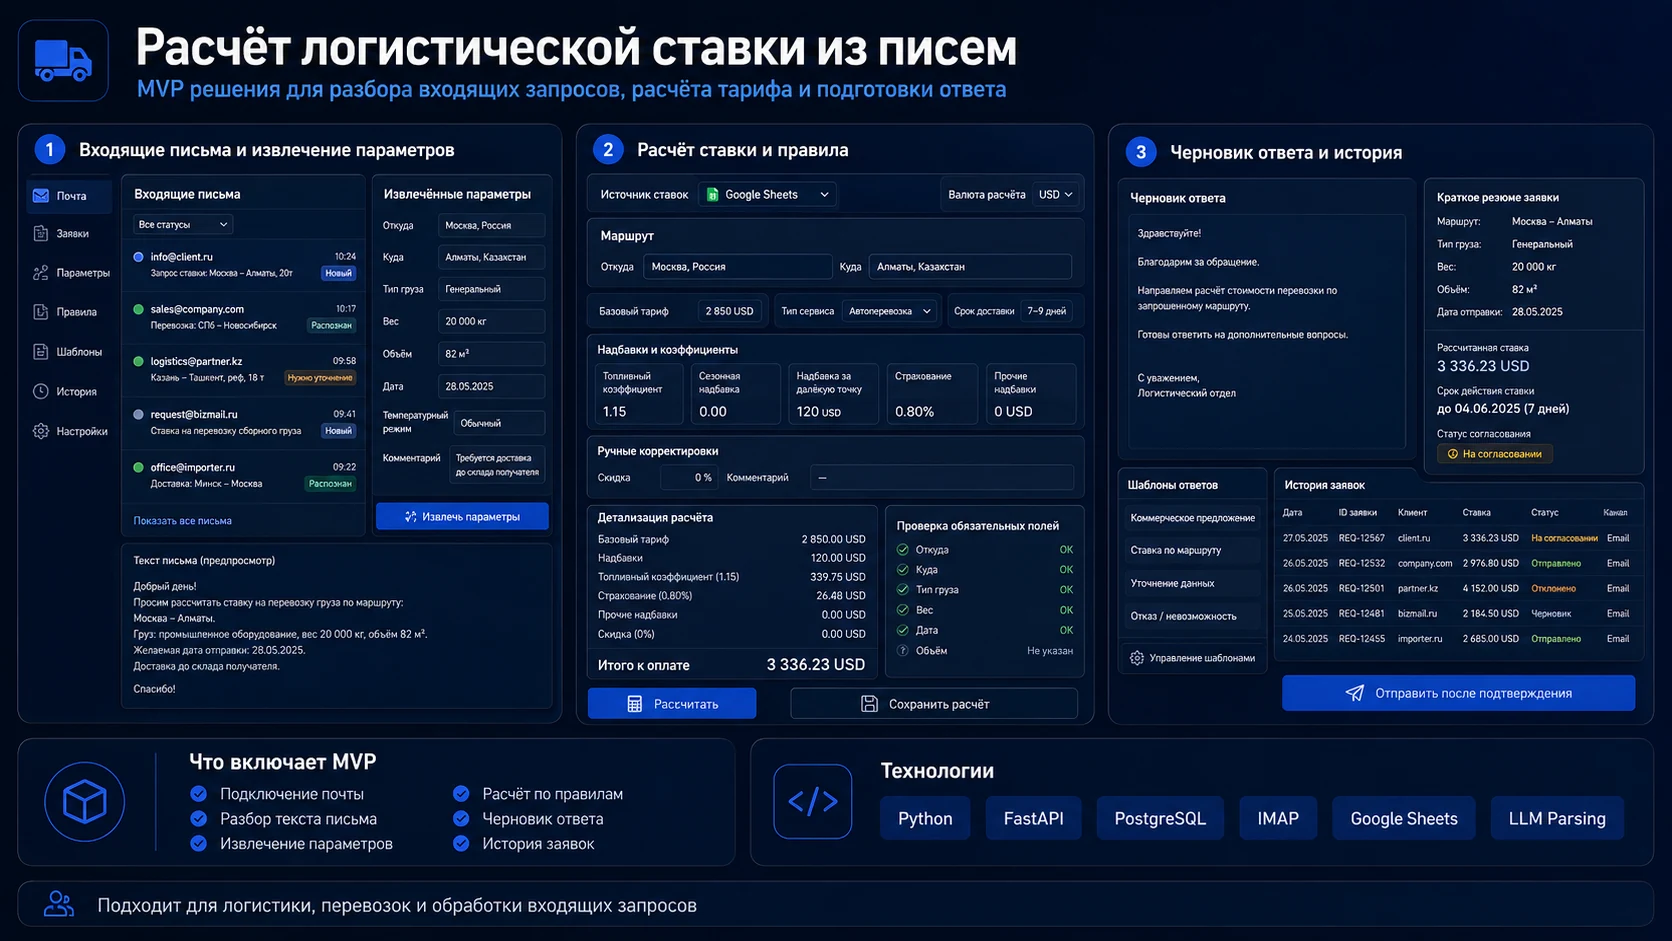
Task: Open the Параметры sidebar icon
Action: (41, 272)
